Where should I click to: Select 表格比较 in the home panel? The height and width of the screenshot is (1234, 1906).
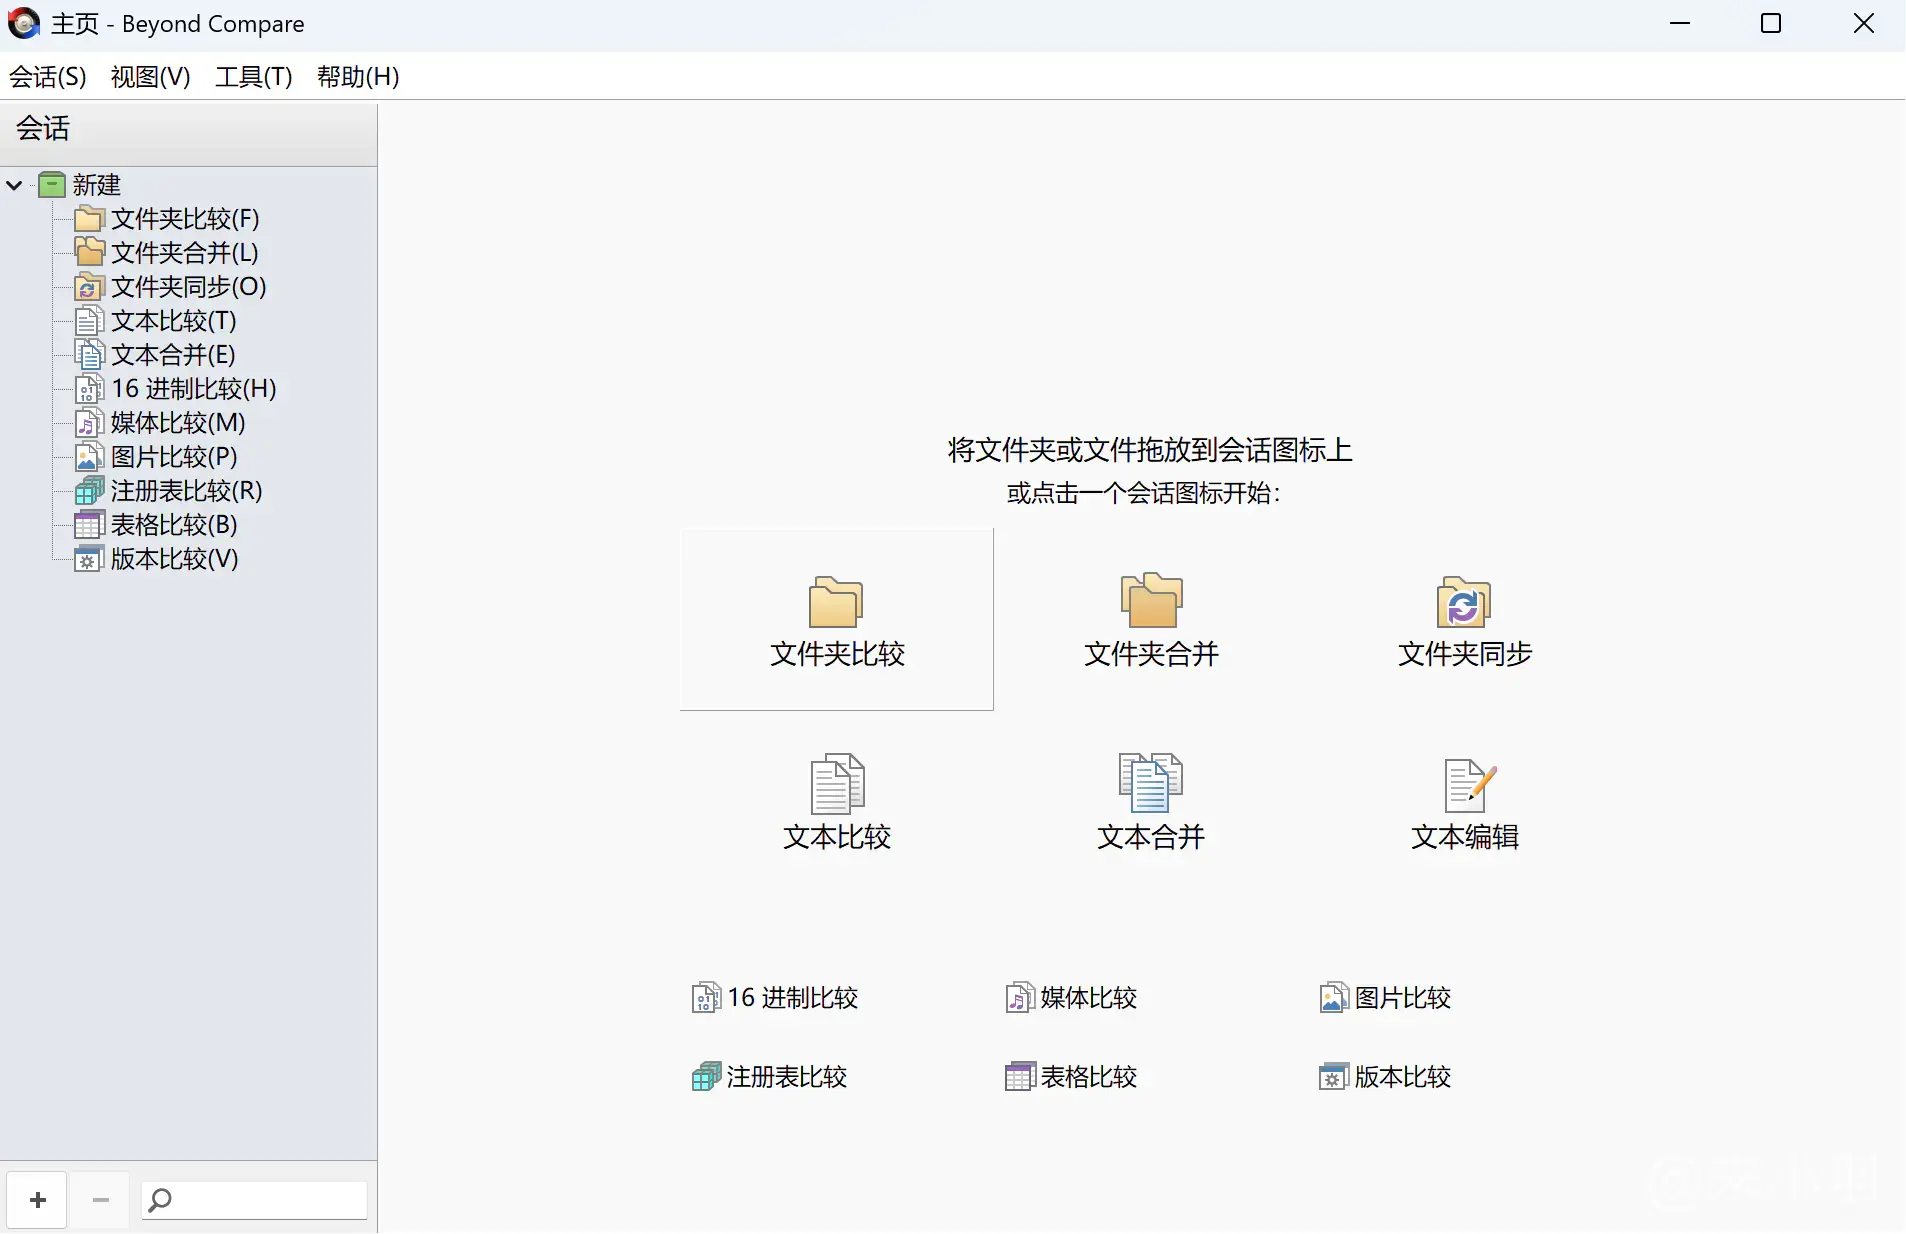click(x=1071, y=1077)
